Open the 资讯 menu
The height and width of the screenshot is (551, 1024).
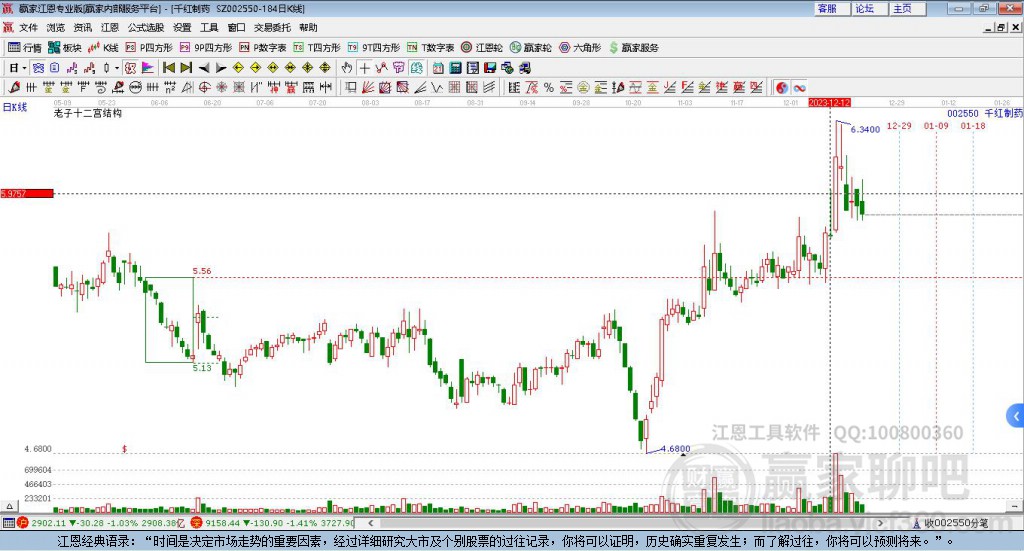click(83, 27)
